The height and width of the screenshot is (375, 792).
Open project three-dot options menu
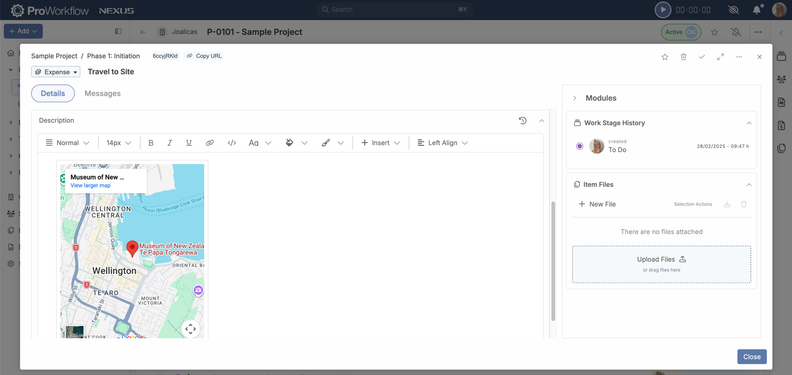tap(758, 32)
